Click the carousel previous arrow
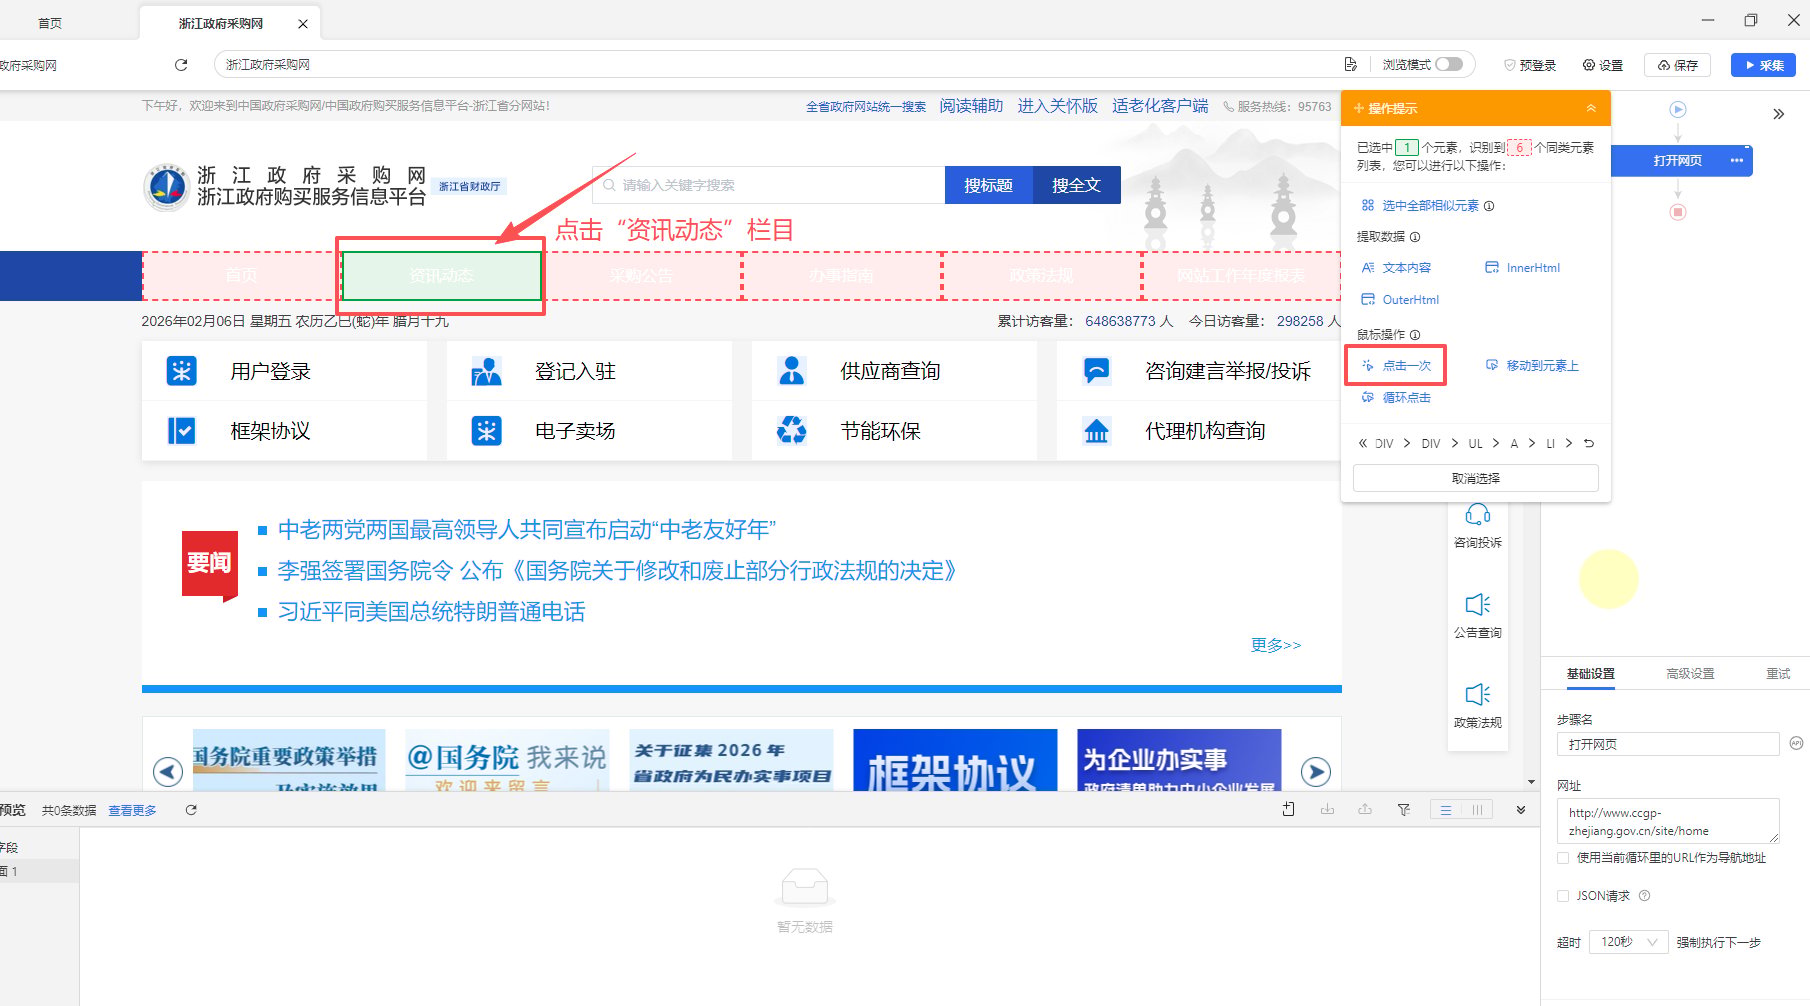This screenshot has height=1006, width=1810. [168, 772]
